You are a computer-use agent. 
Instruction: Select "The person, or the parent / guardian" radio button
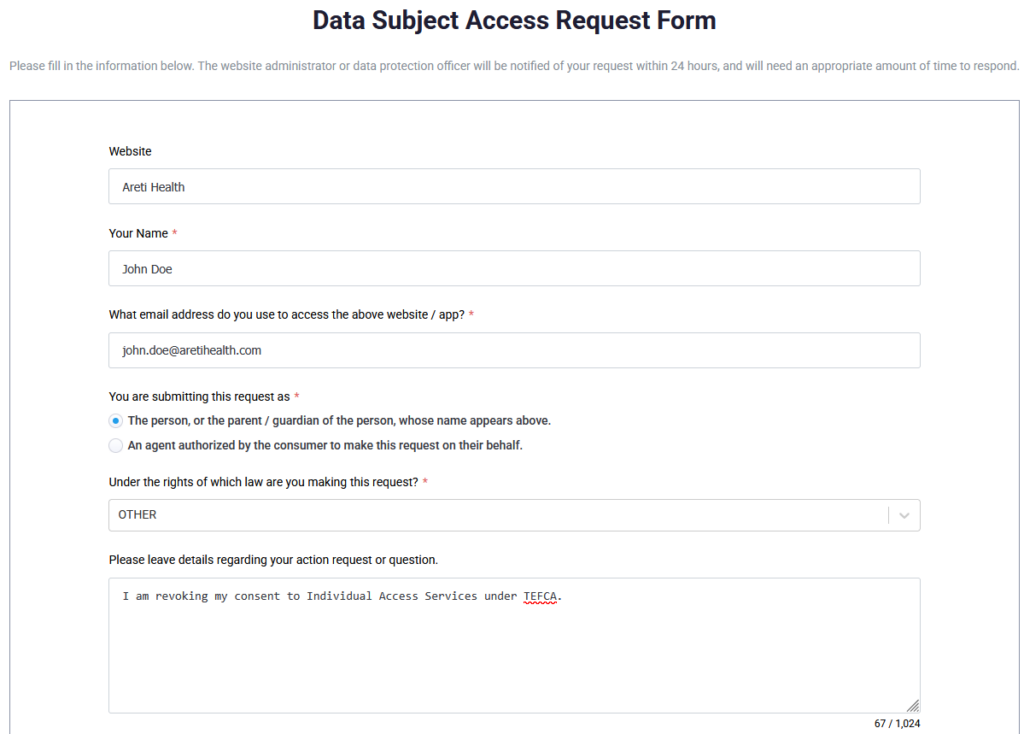[x=117, y=421]
